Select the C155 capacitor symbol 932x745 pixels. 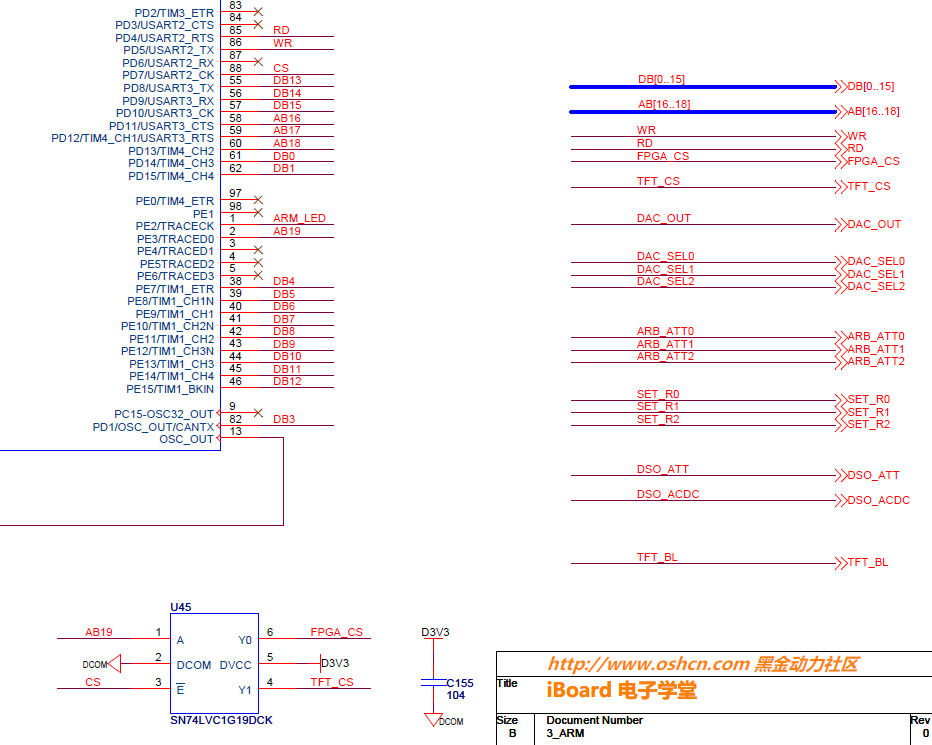[434, 682]
